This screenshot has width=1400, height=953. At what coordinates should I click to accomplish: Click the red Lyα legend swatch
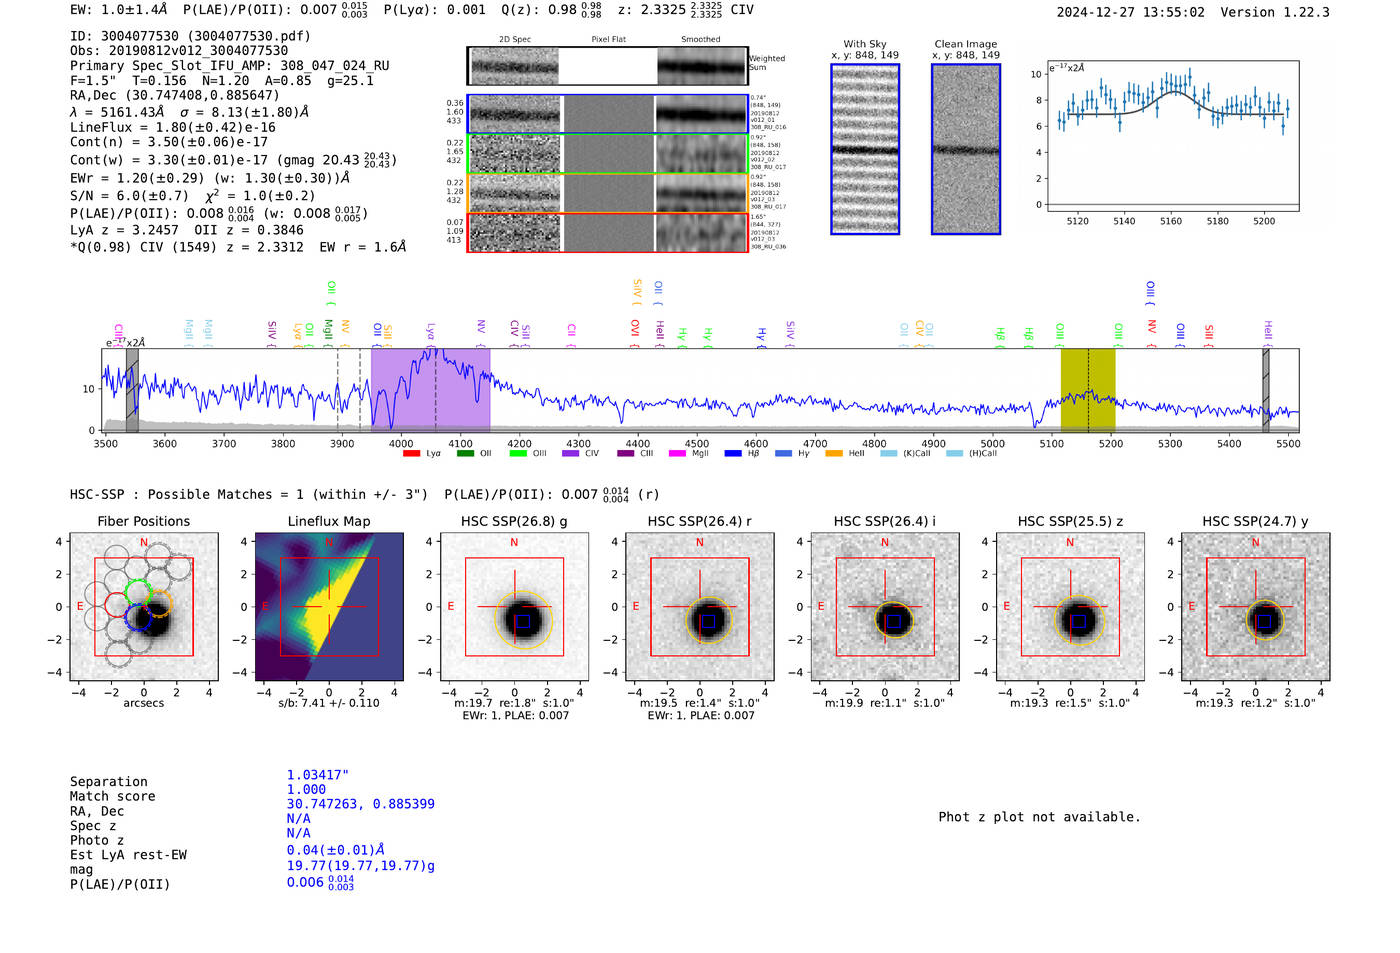[x=411, y=454]
